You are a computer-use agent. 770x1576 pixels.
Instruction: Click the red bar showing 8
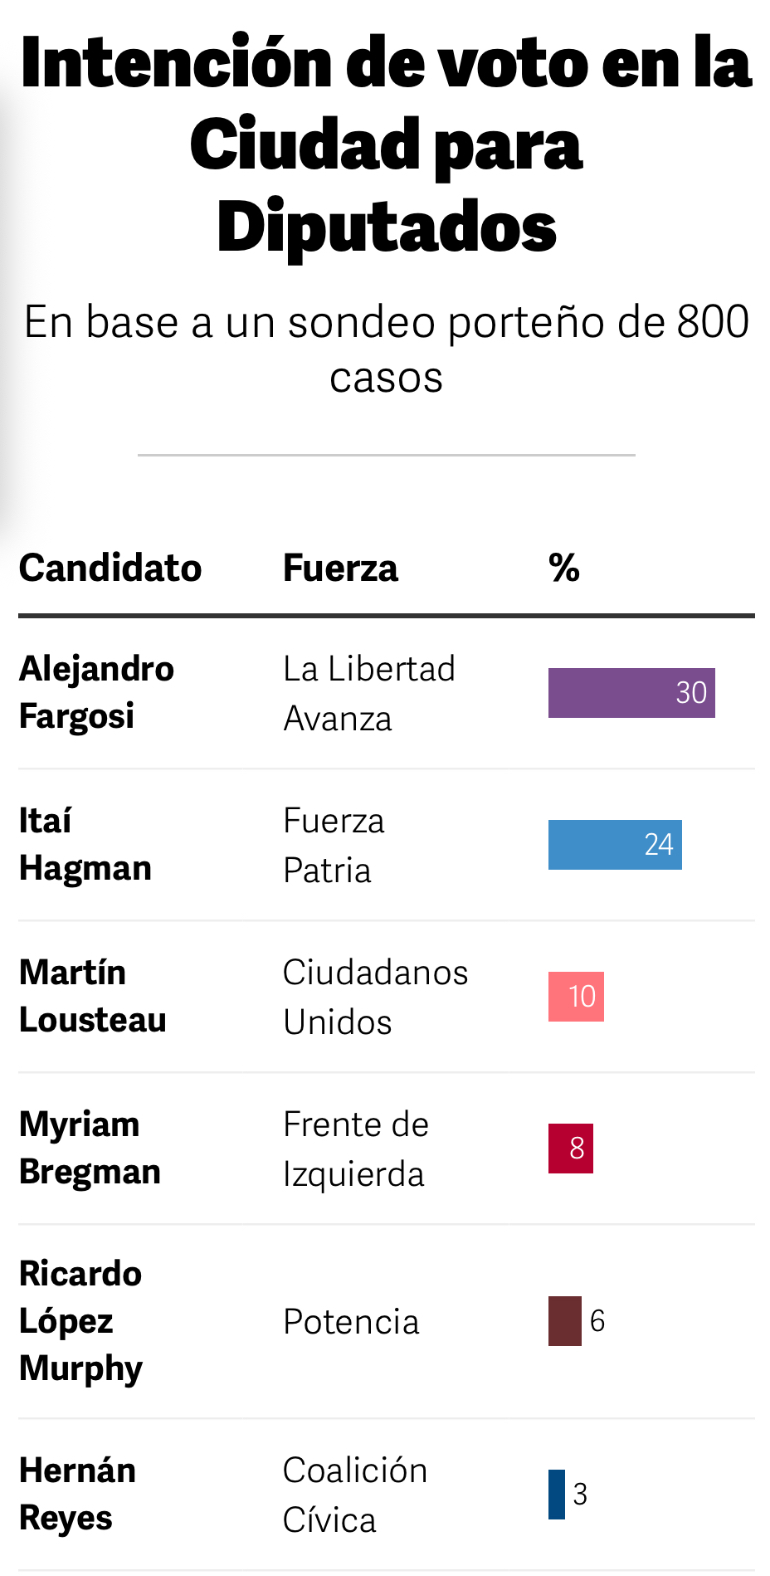pyautogui.click(x=570, y=1148)
